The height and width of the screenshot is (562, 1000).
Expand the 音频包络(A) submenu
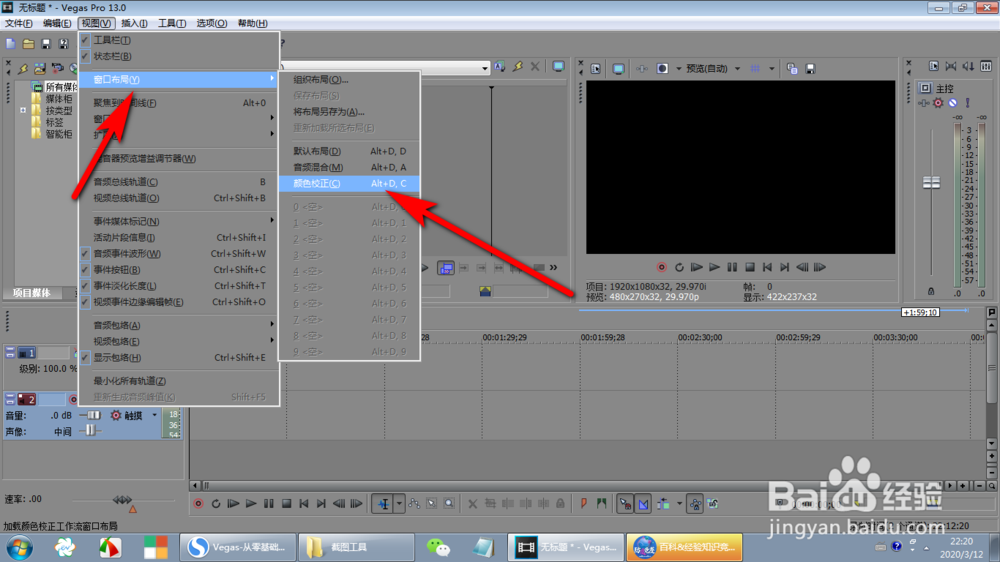click(x=179, y=325)
